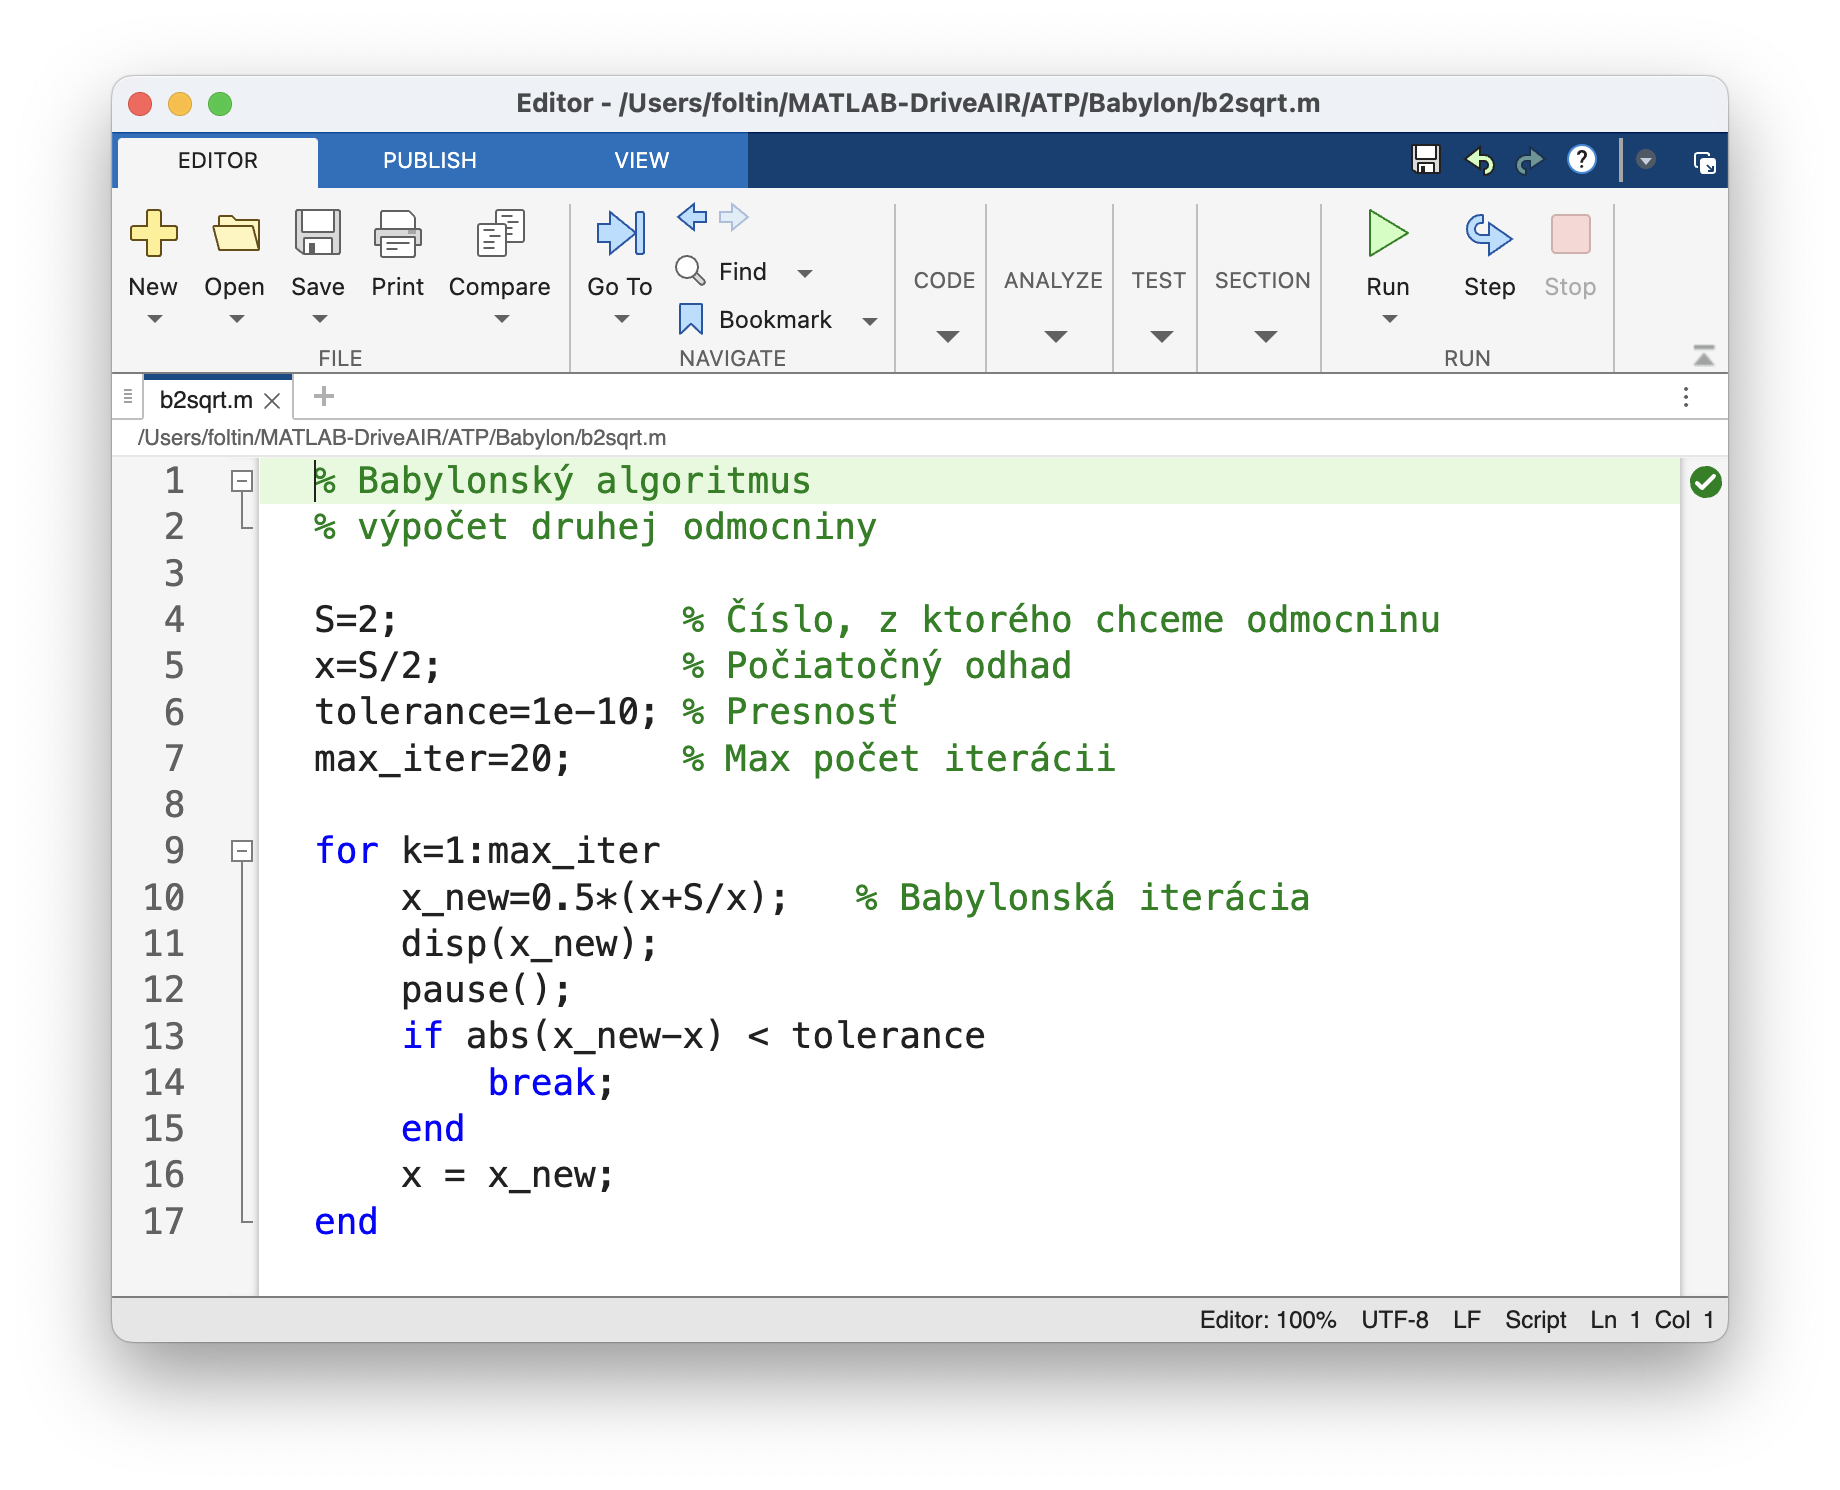
Task: Expand the Open dropdown arrow
Action: (x=236, y=320)
